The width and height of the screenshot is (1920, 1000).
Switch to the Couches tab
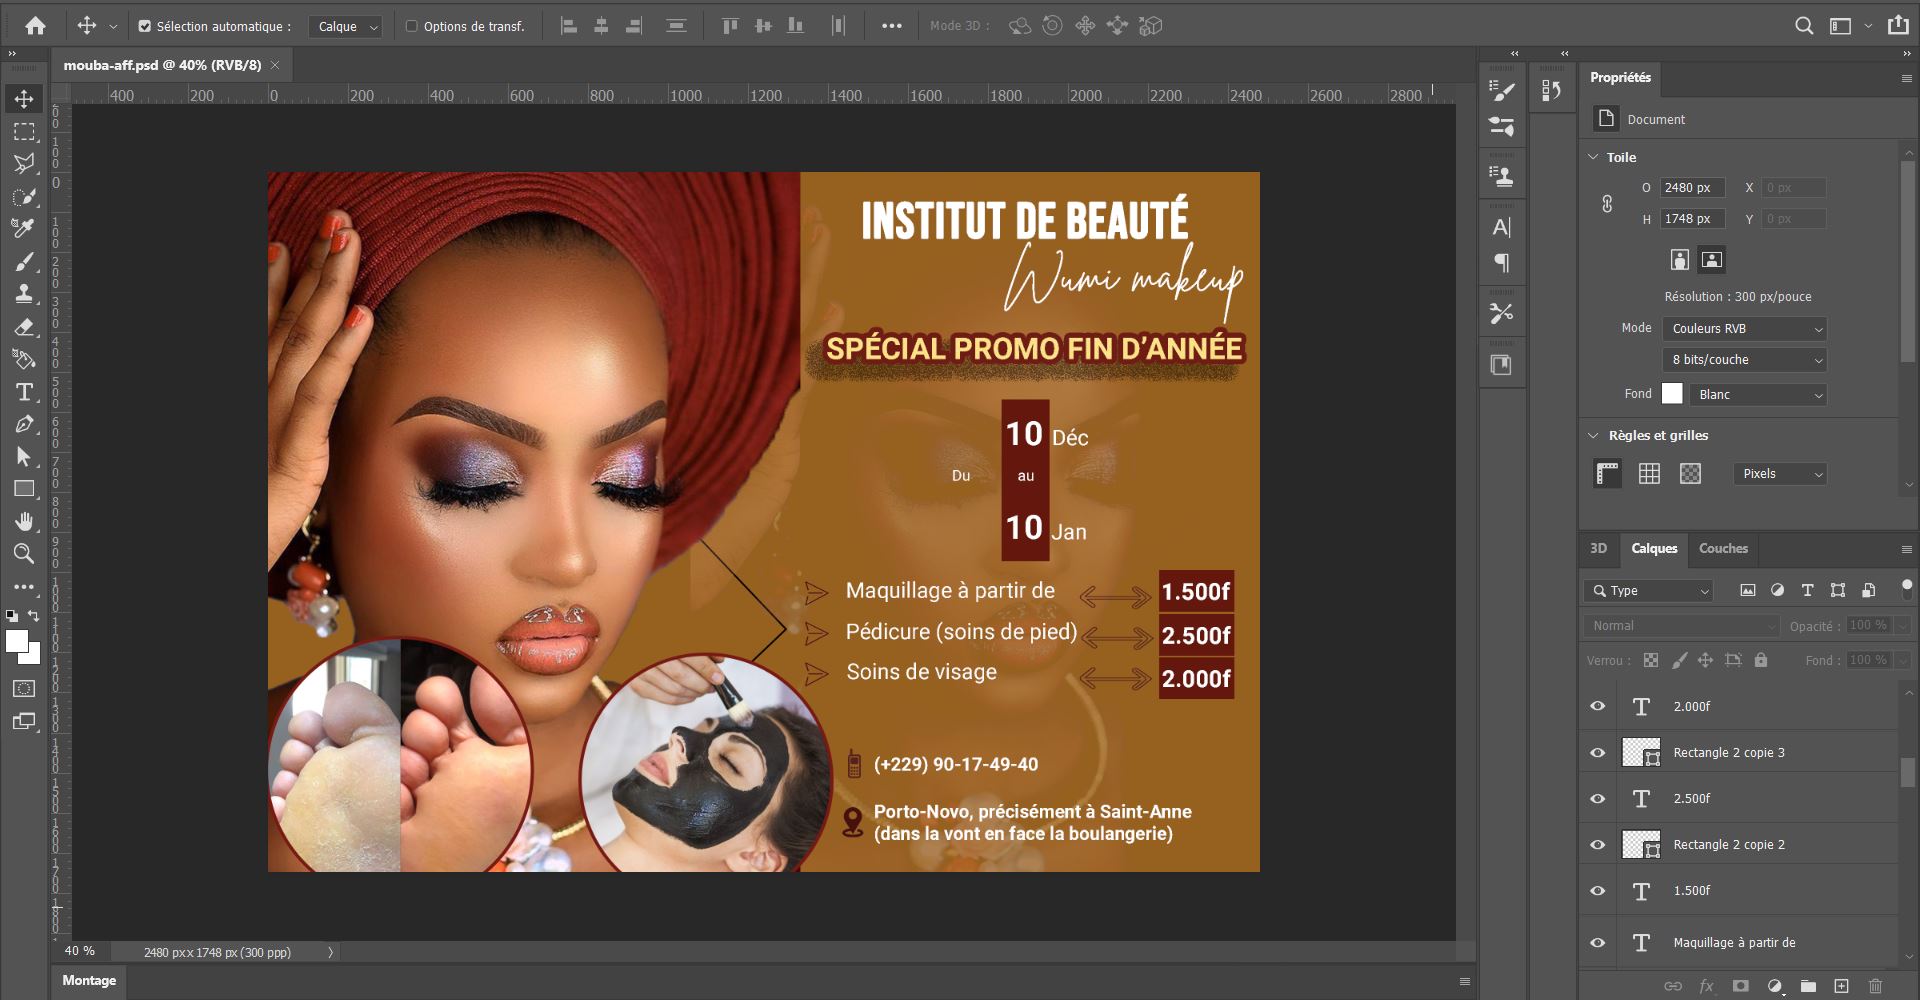[x=1722, y=548]
